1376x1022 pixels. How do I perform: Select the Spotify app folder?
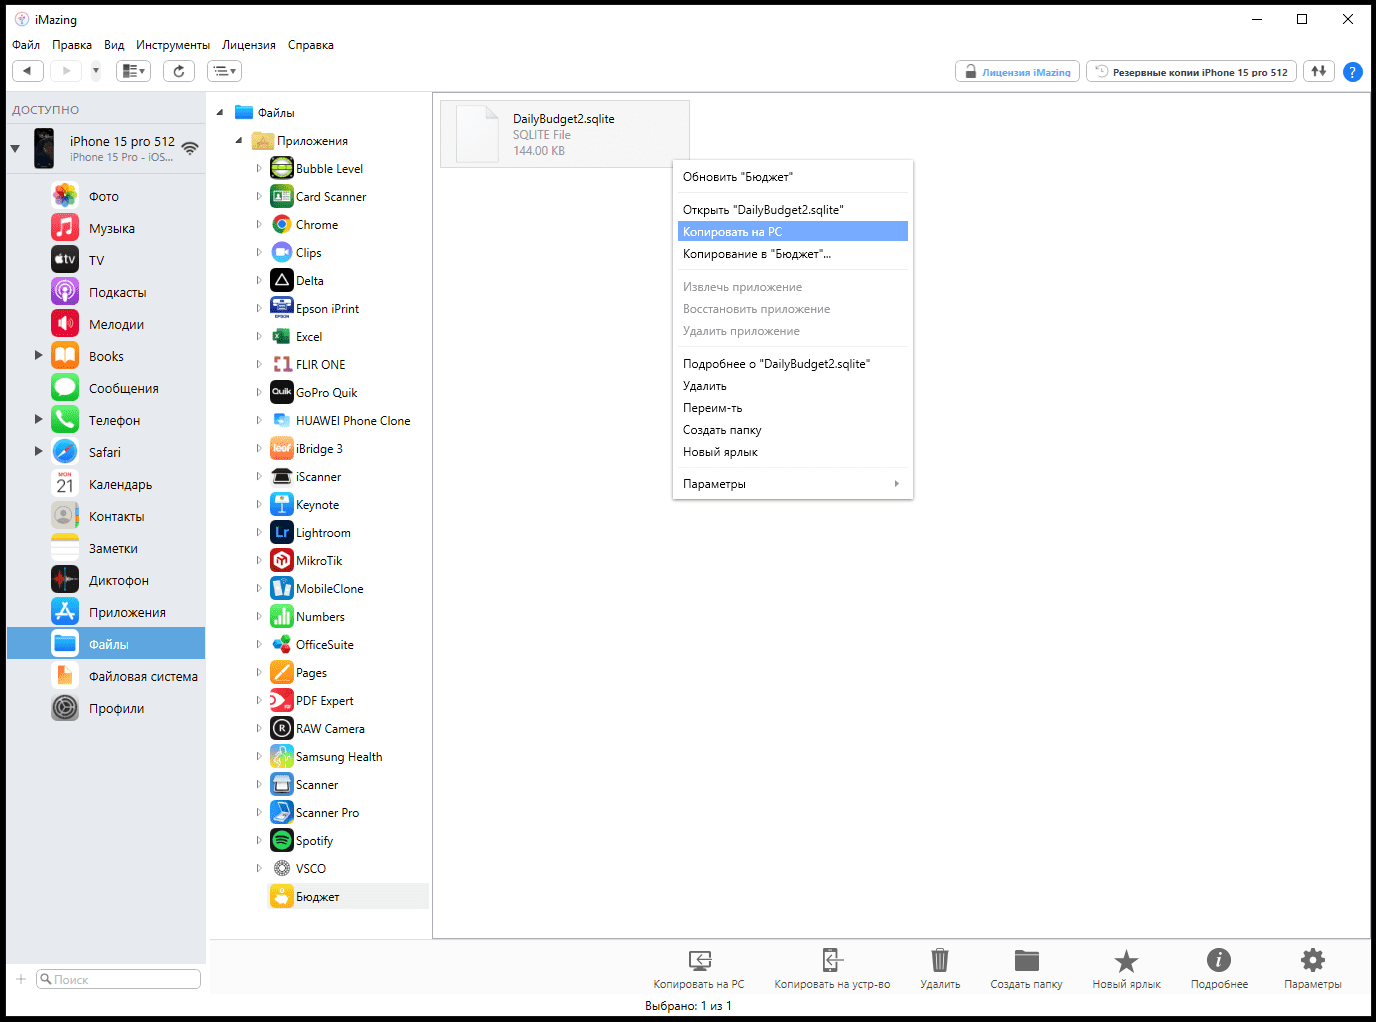[314, 841]
